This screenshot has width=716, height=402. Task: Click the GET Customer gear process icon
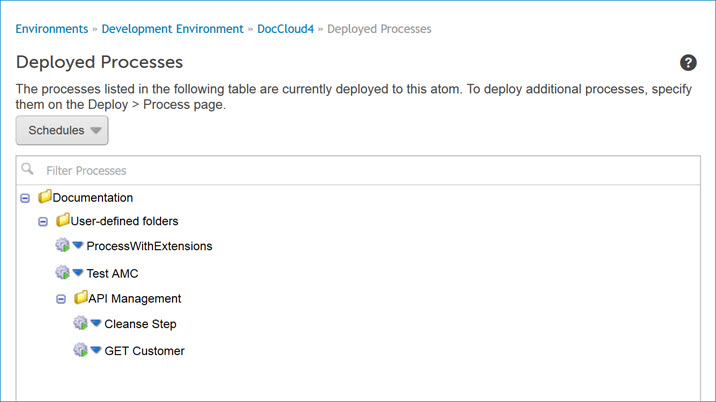click(x=80, y=350)
